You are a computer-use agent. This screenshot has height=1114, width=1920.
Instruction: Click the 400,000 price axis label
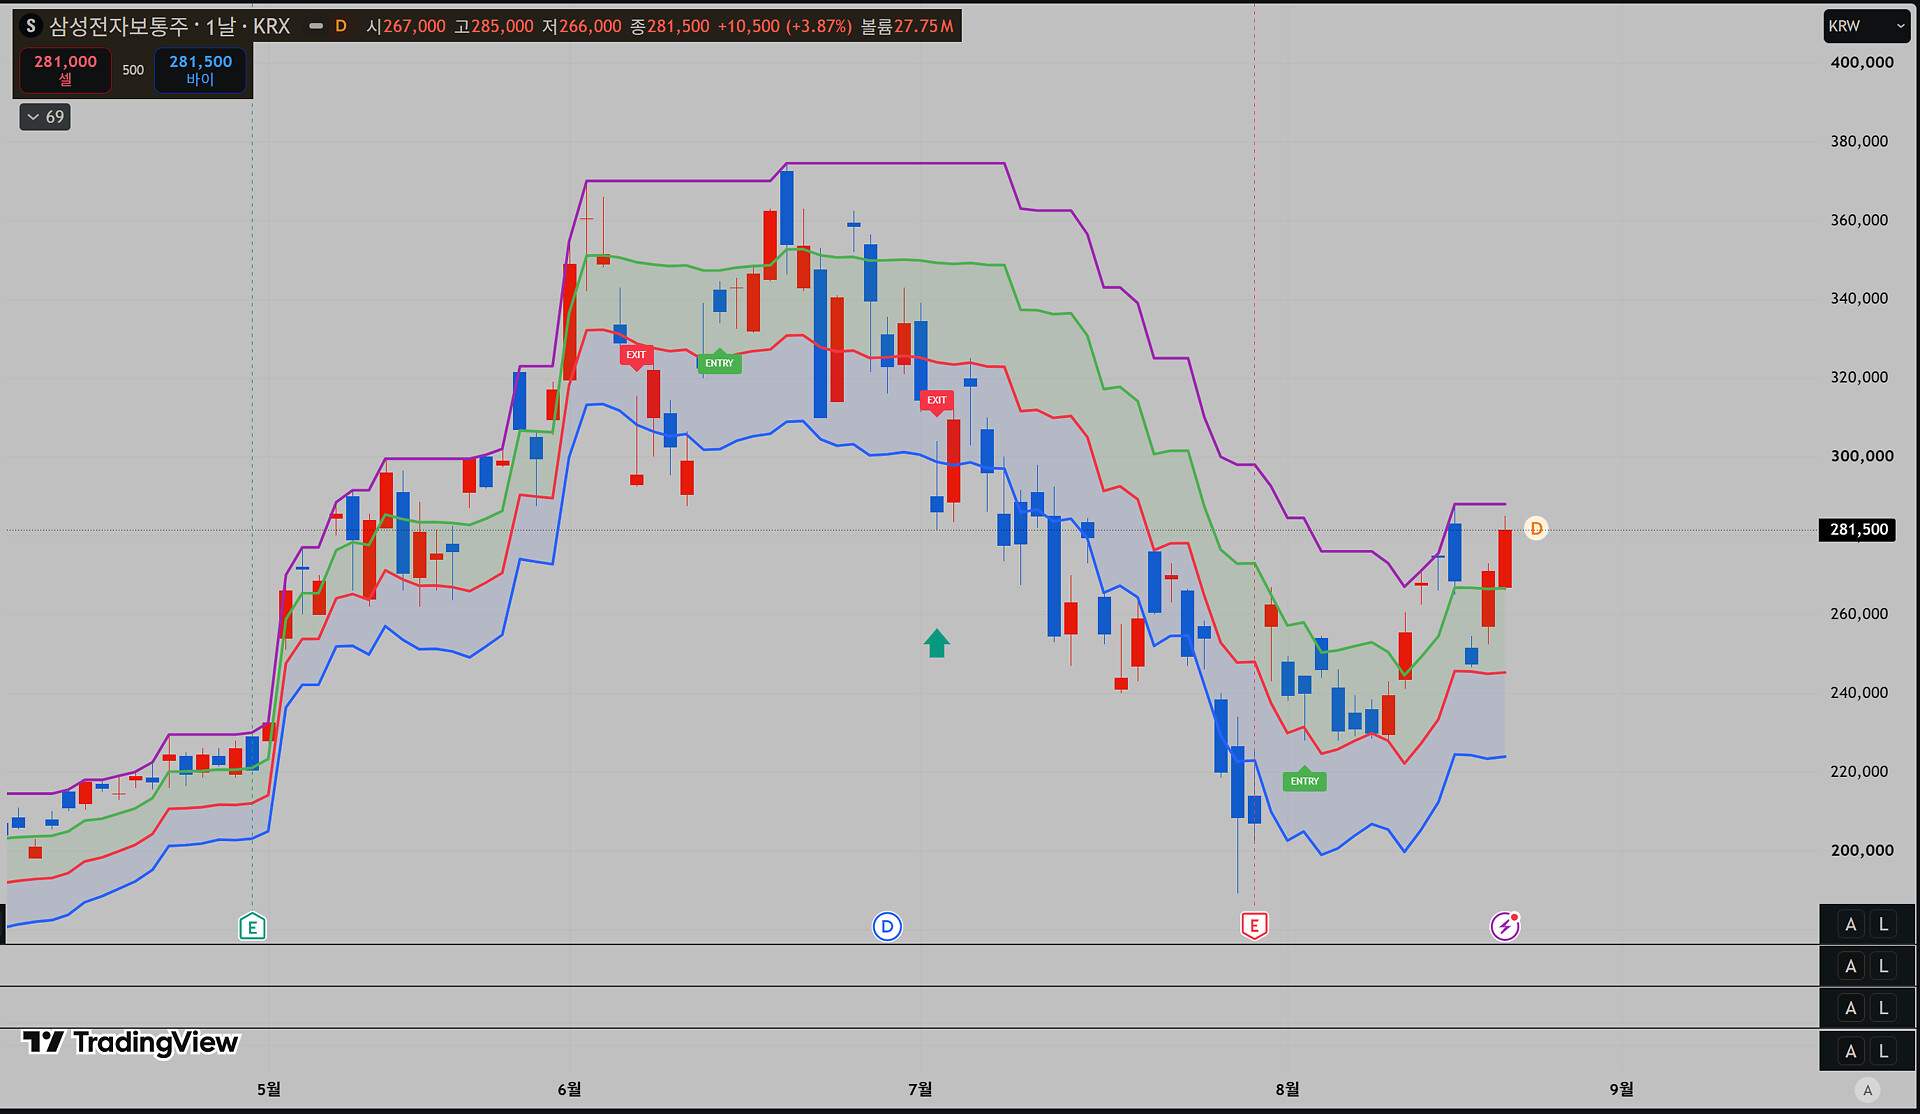1862,62
